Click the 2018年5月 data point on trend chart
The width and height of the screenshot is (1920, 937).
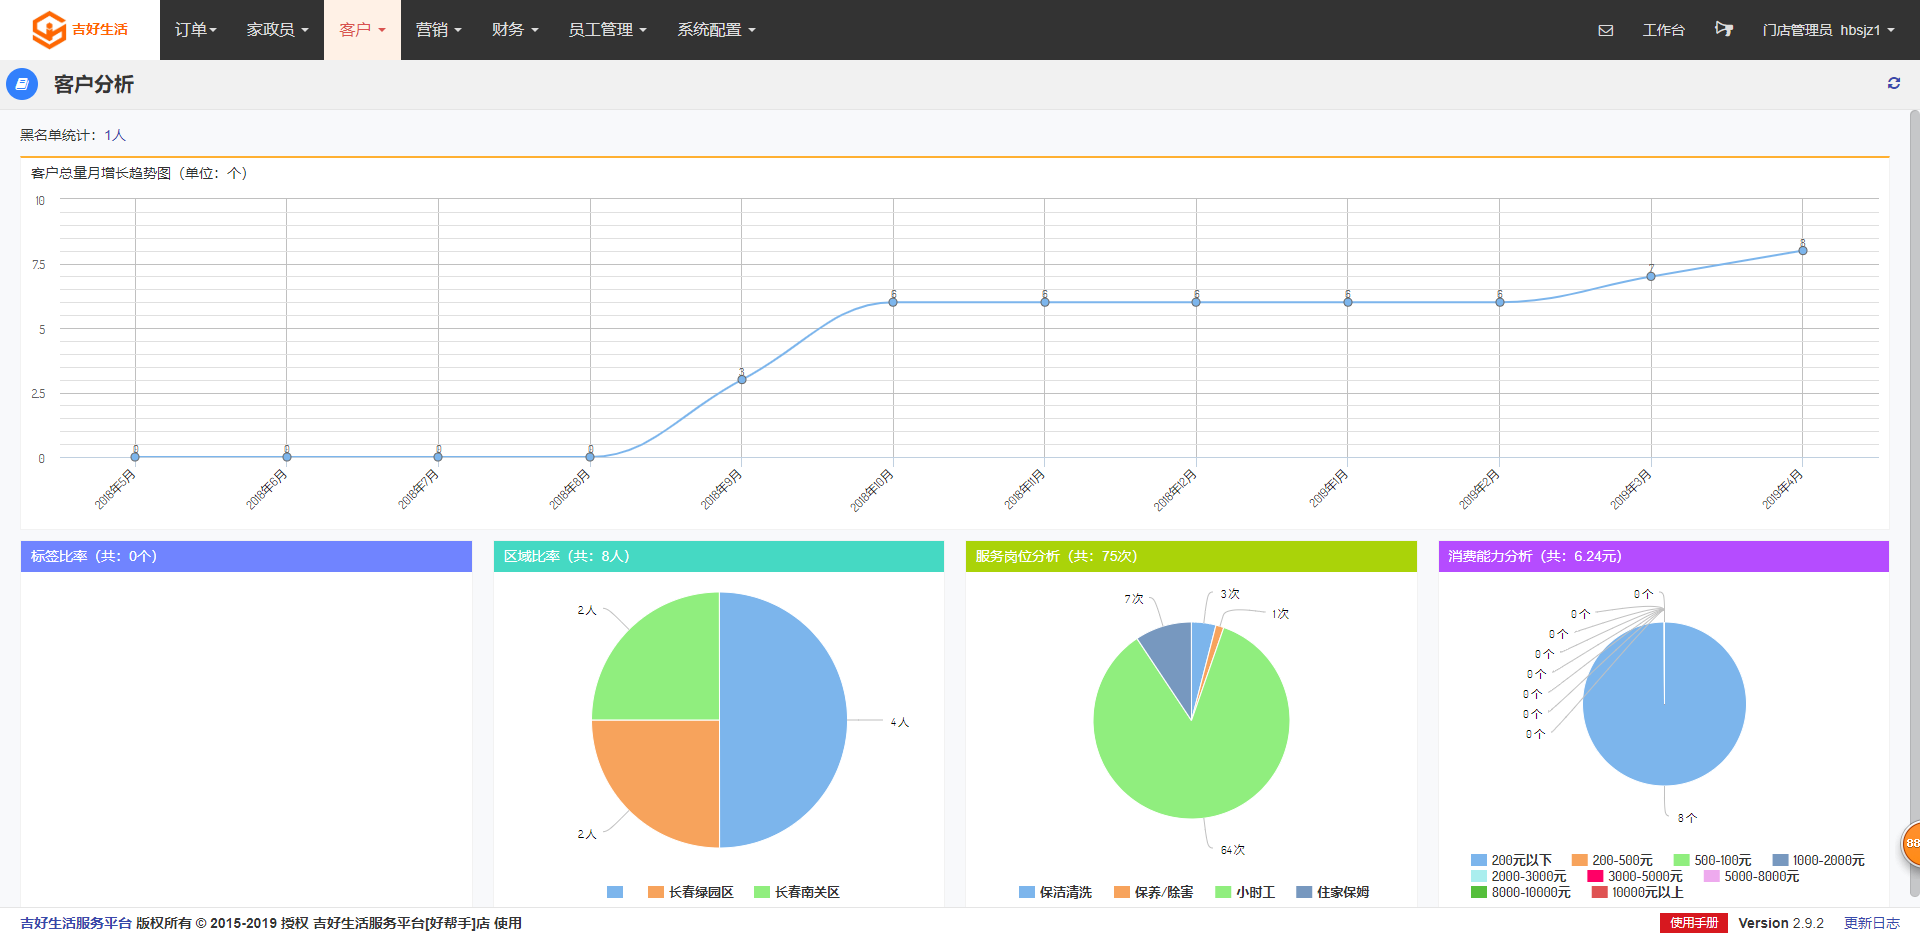pyautogui.click(x=135, y=457)
